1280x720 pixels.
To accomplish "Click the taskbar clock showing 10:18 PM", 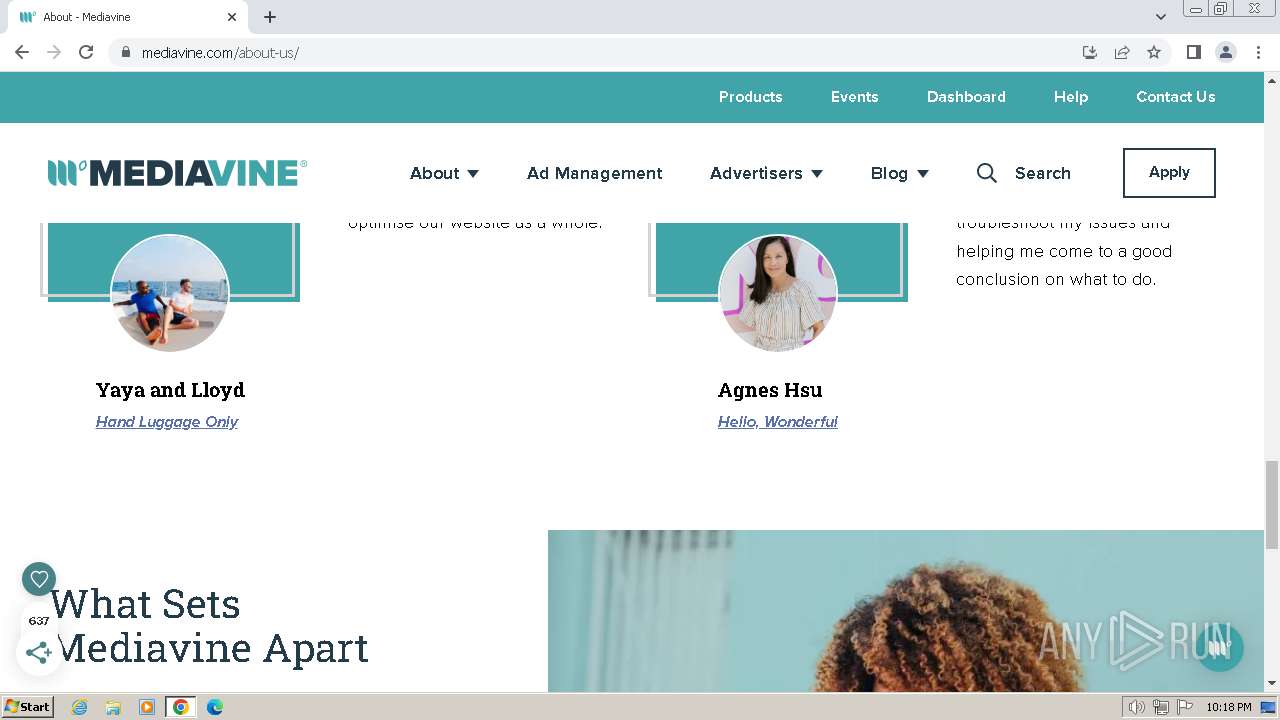I will pos(1229,707).
